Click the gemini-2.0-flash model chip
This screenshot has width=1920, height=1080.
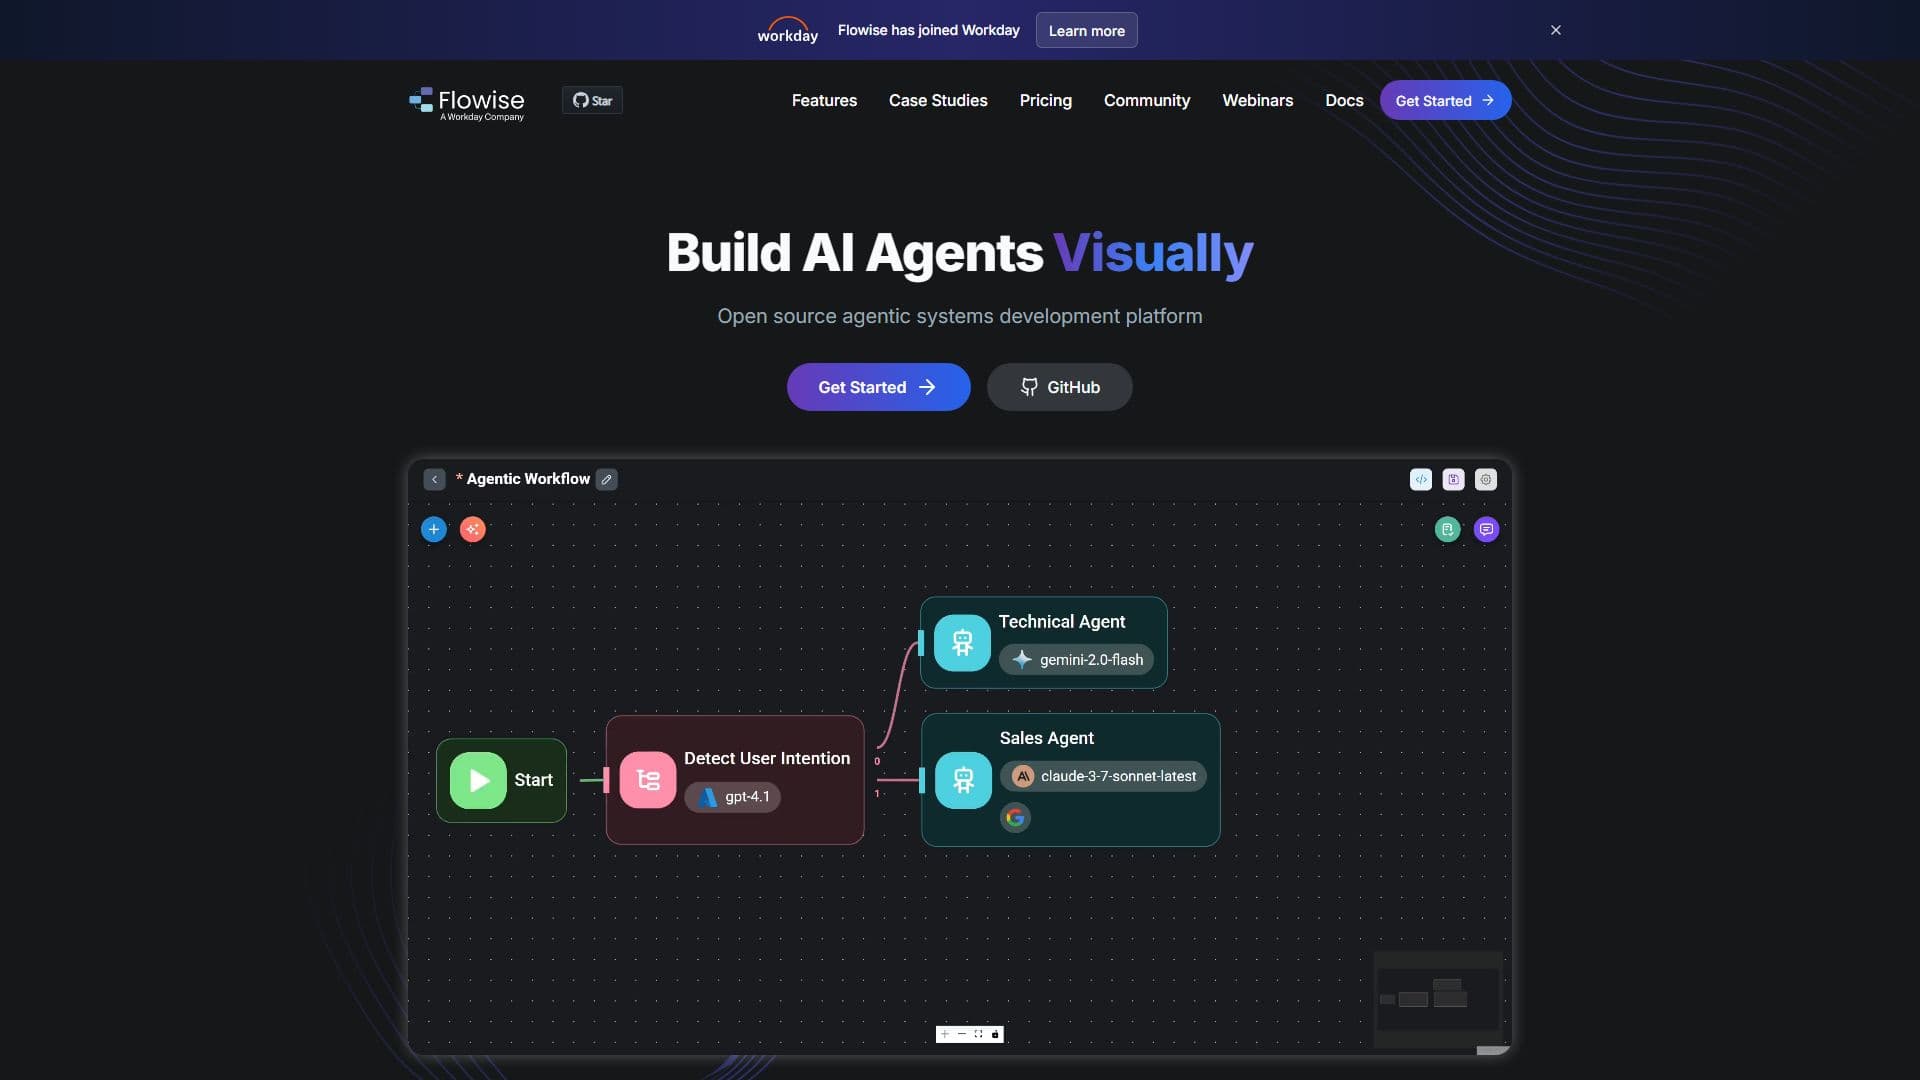1077,660
